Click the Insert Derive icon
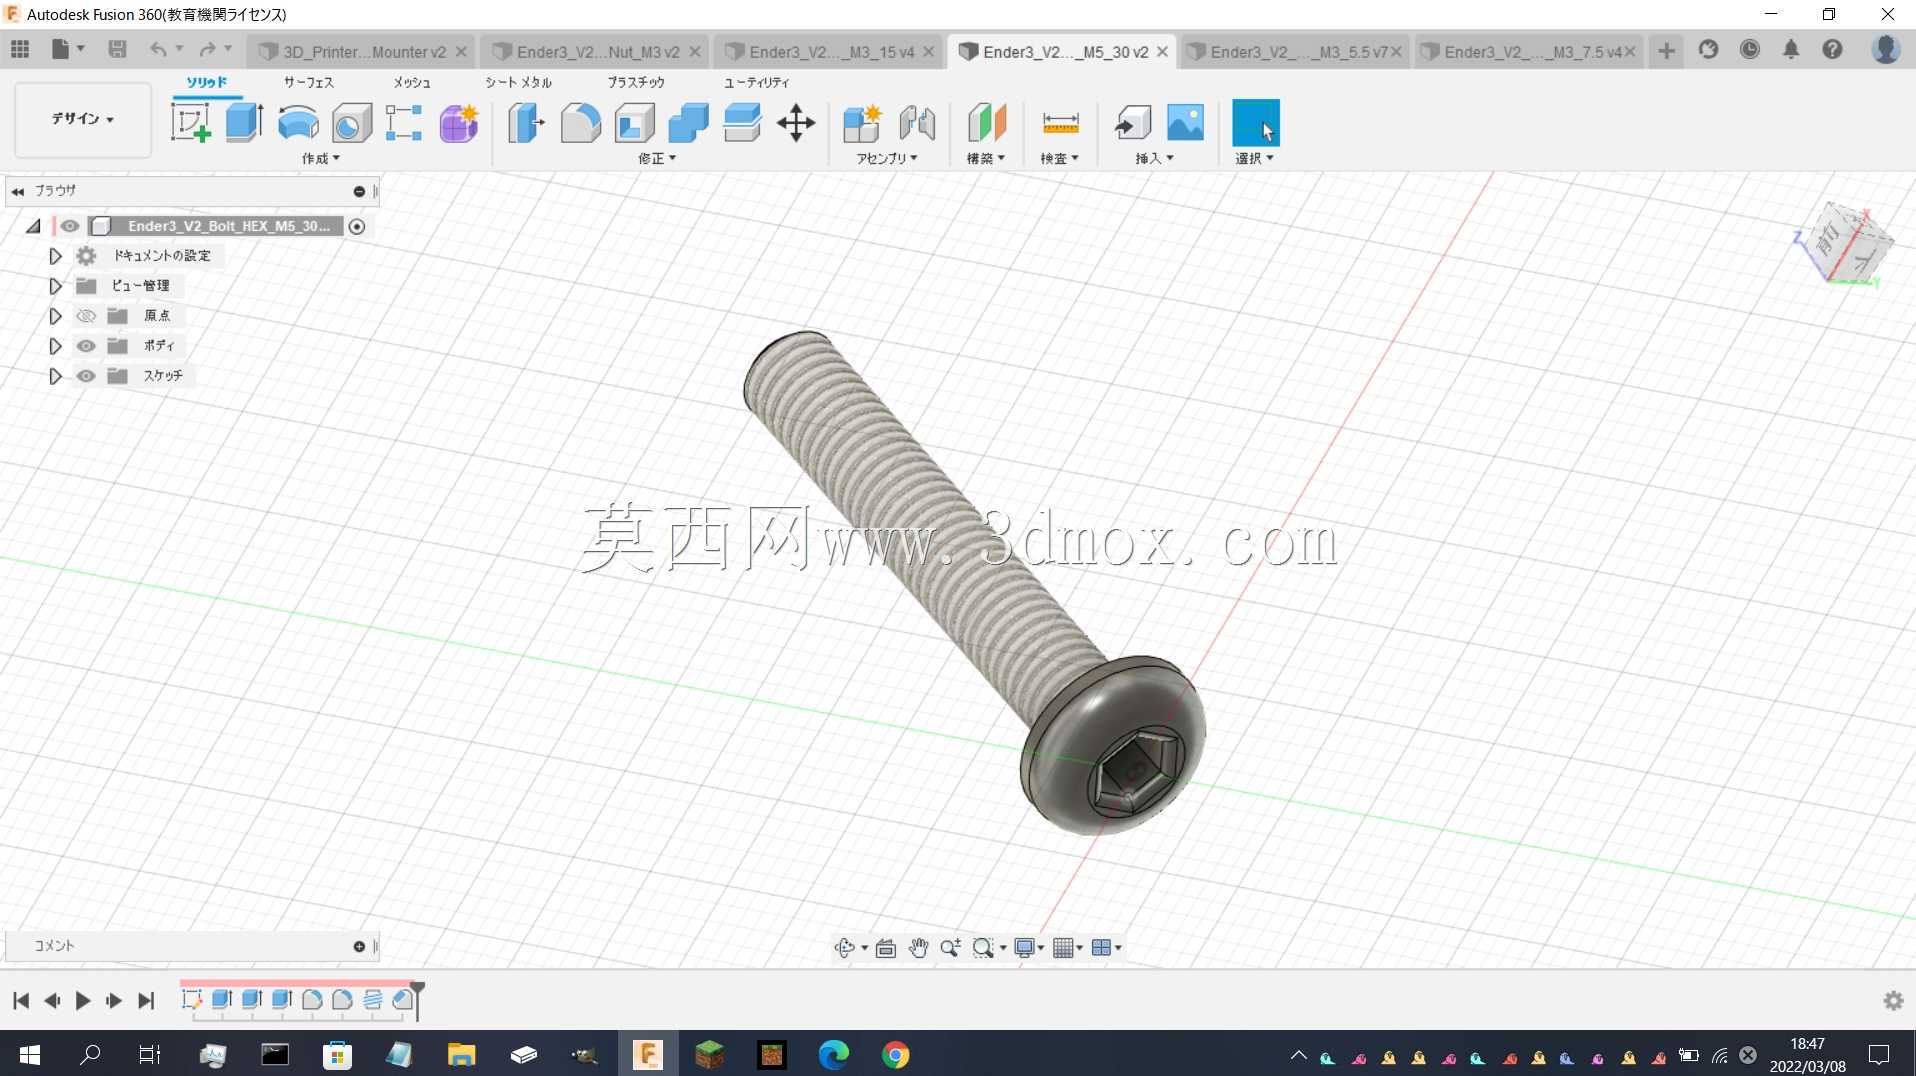 click(x=1133, y=123)
